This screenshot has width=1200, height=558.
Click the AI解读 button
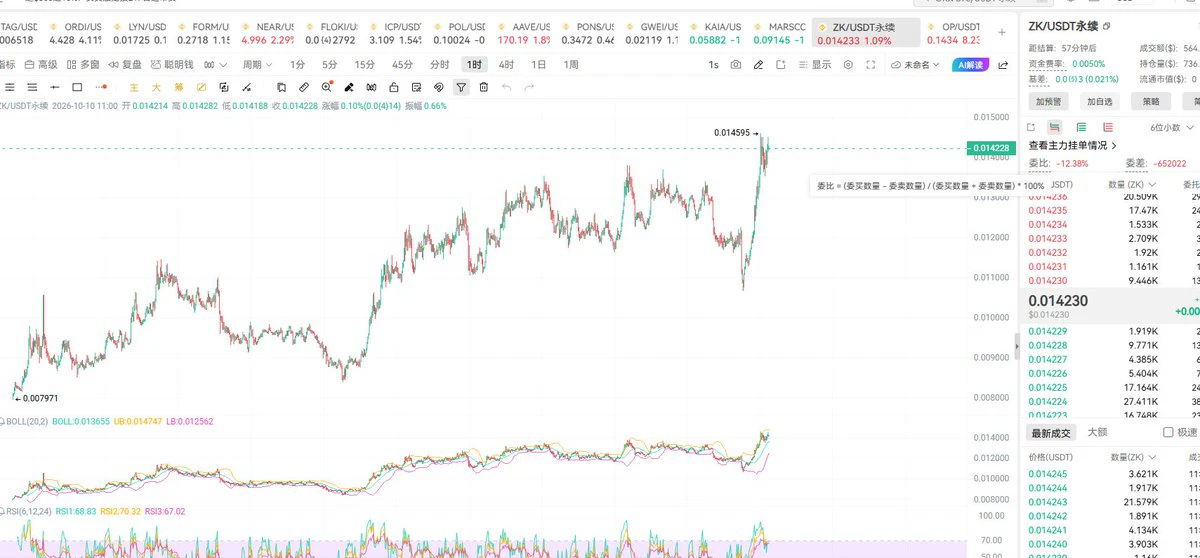(969, 65)
